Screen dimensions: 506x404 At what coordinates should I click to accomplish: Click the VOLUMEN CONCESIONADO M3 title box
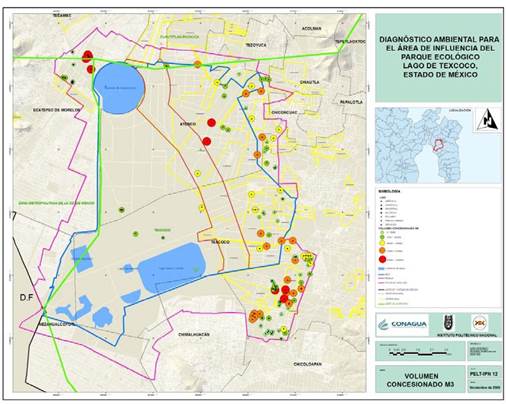pyautogui.click(x=420, y=380)
